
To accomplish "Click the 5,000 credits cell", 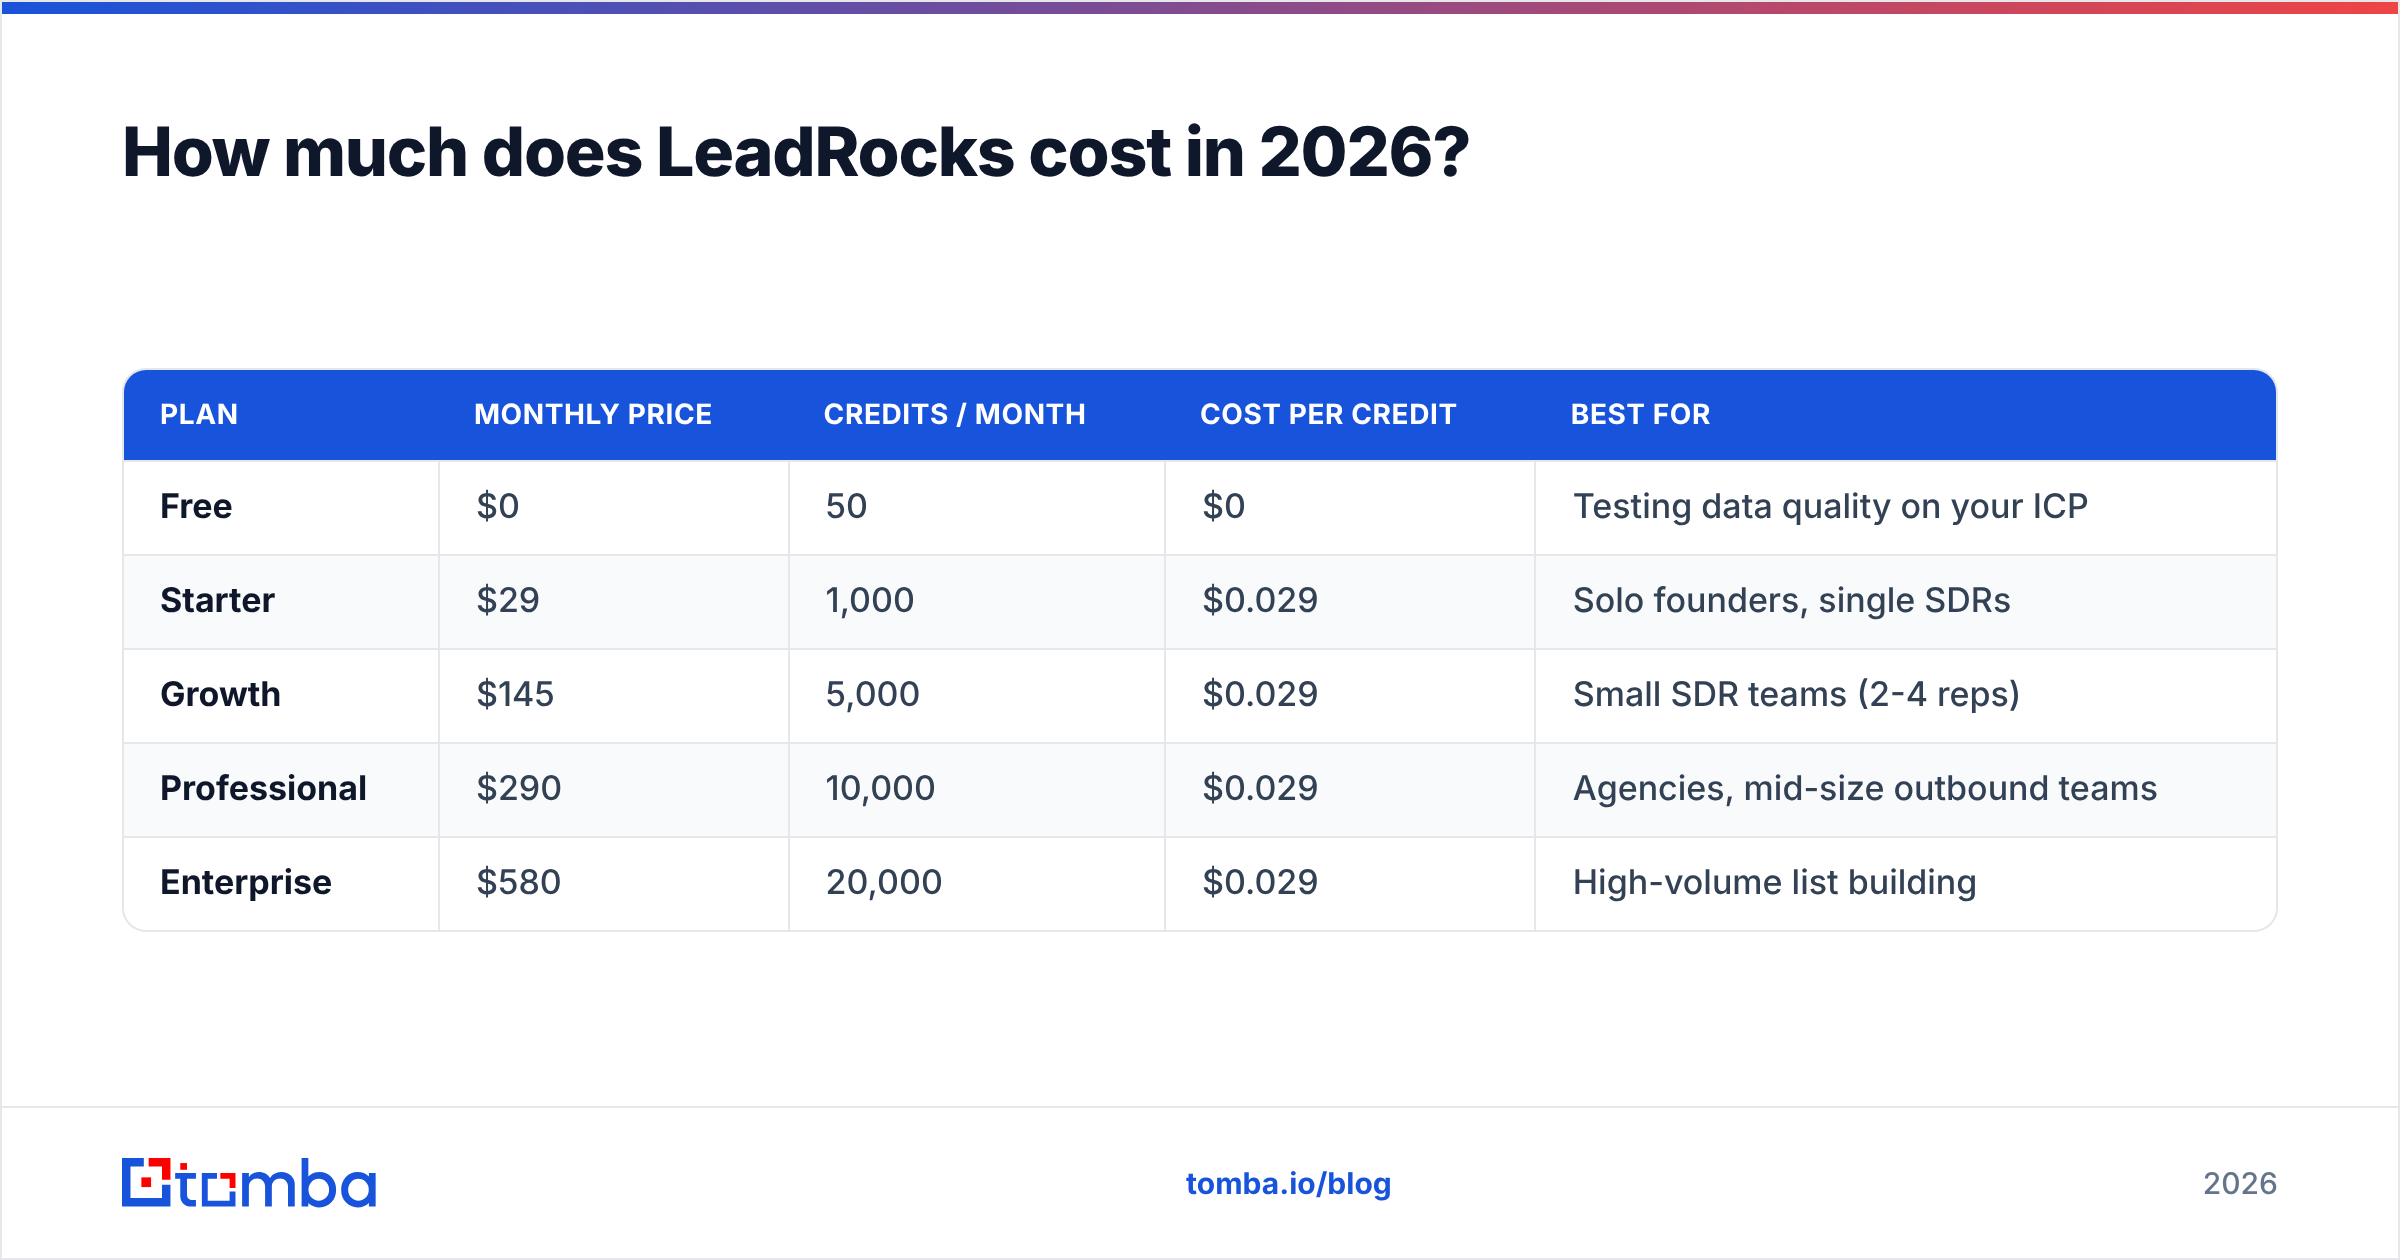I will (x=977, y=695).
